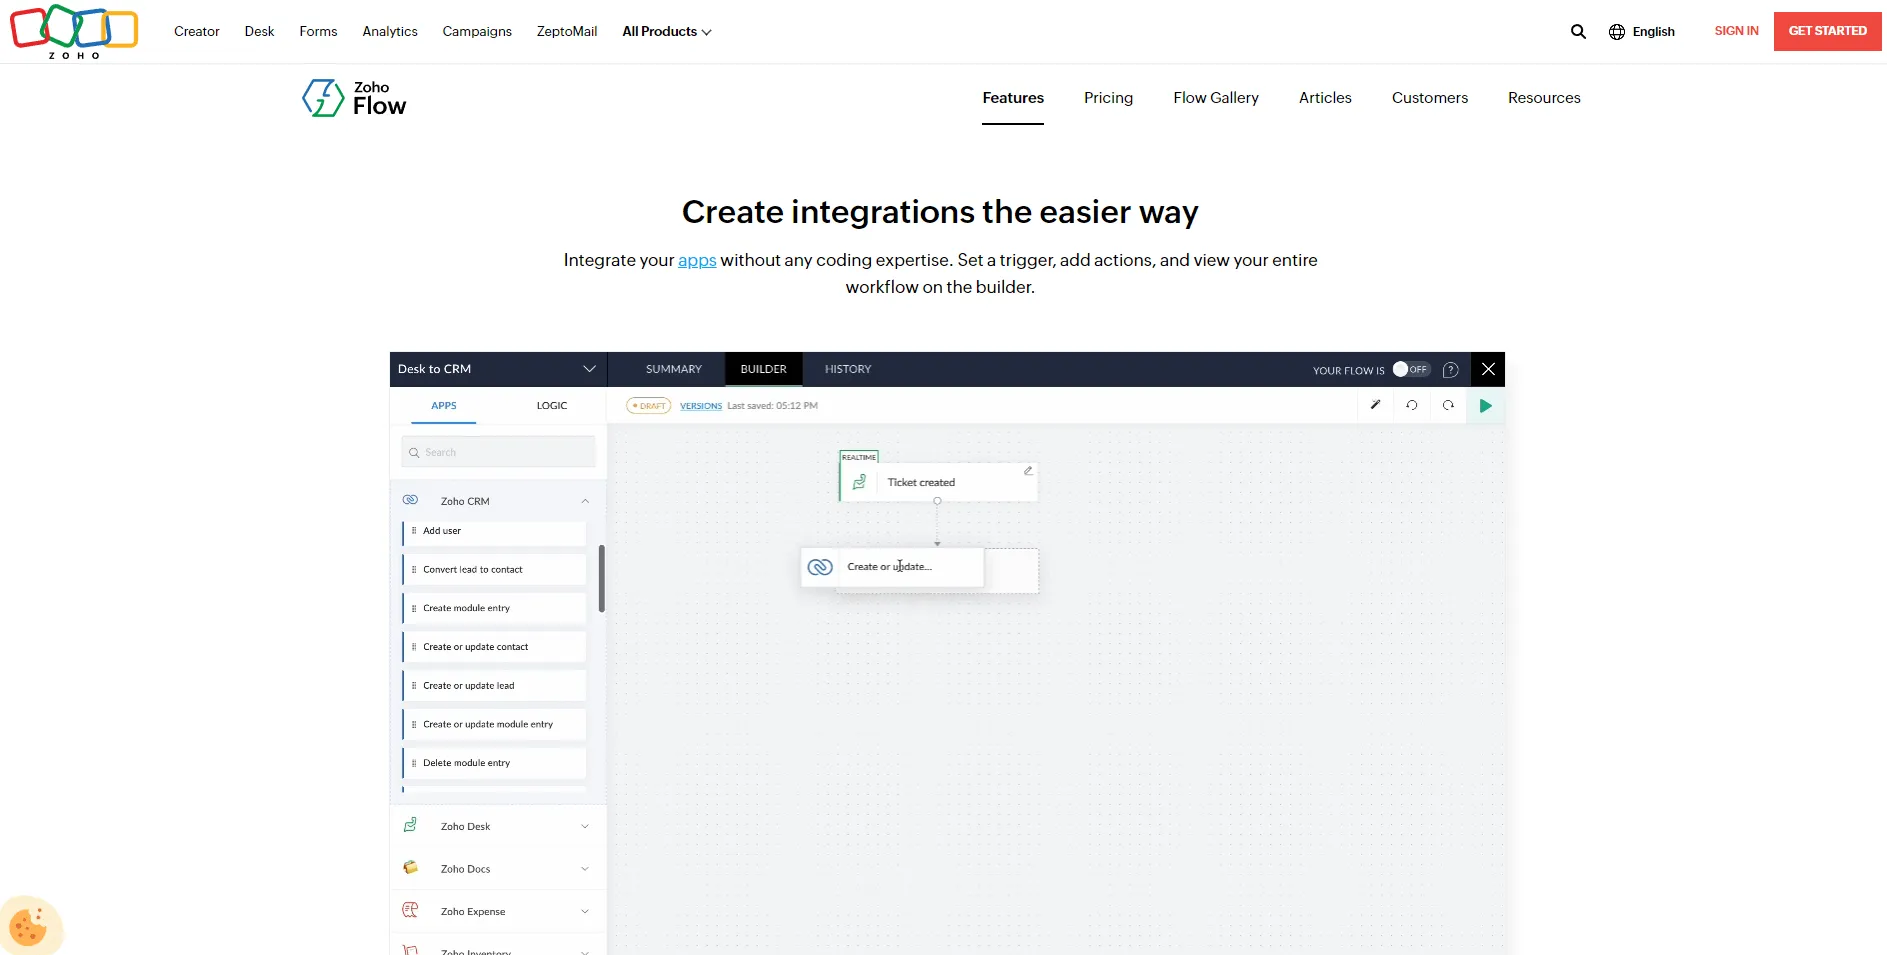Click the 'Last saved: 05:12 PM' text
Screen dimensions: 1887x955
coord(772,406)
